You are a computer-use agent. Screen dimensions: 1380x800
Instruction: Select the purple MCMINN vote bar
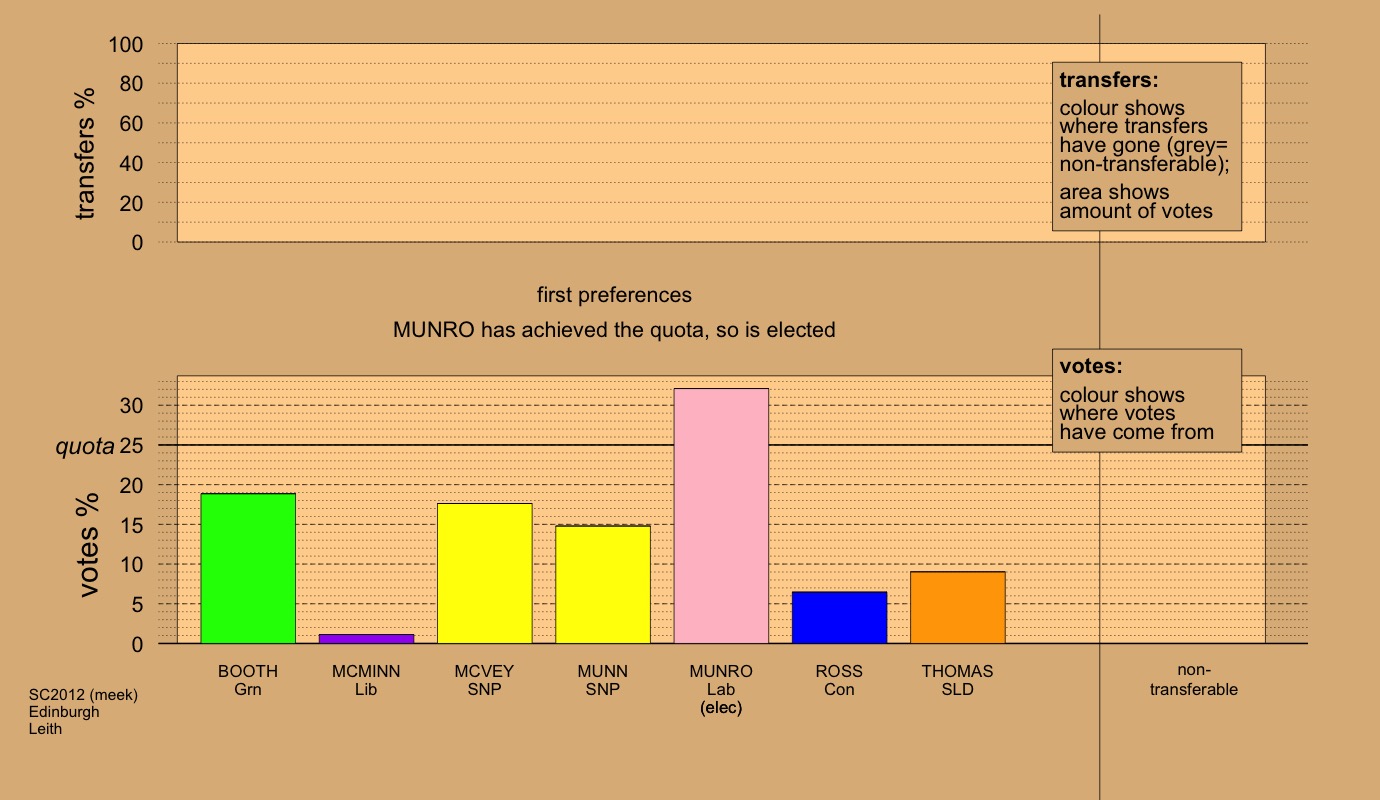click(x=366, y=638)
